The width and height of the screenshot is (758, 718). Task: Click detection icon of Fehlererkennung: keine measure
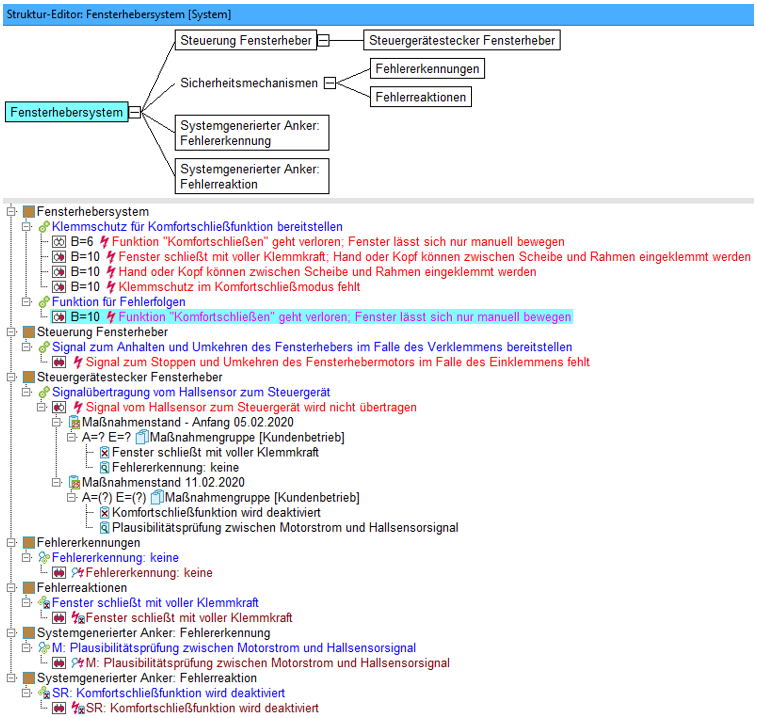pyautogui.click(x=104, y=468)
